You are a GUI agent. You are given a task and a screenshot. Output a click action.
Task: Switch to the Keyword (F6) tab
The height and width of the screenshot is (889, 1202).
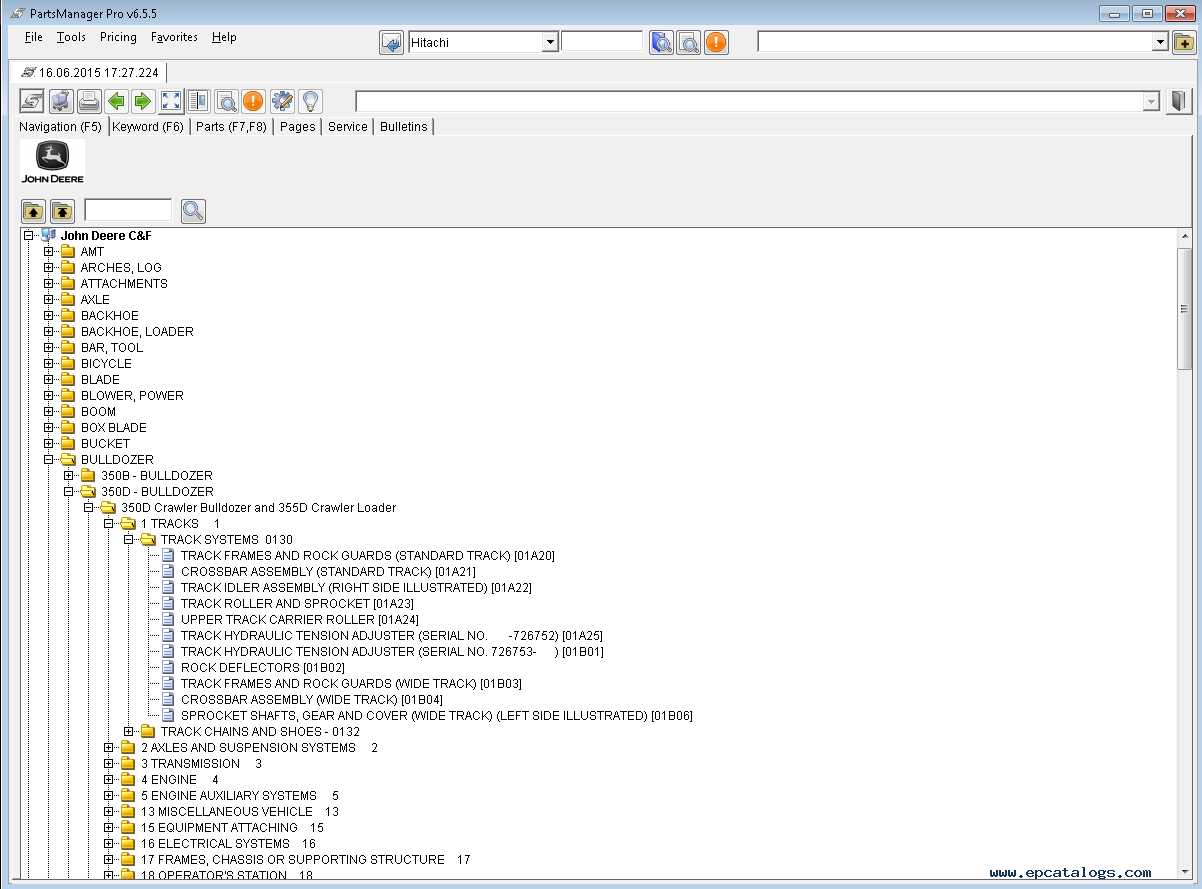(x=148, y=127)
